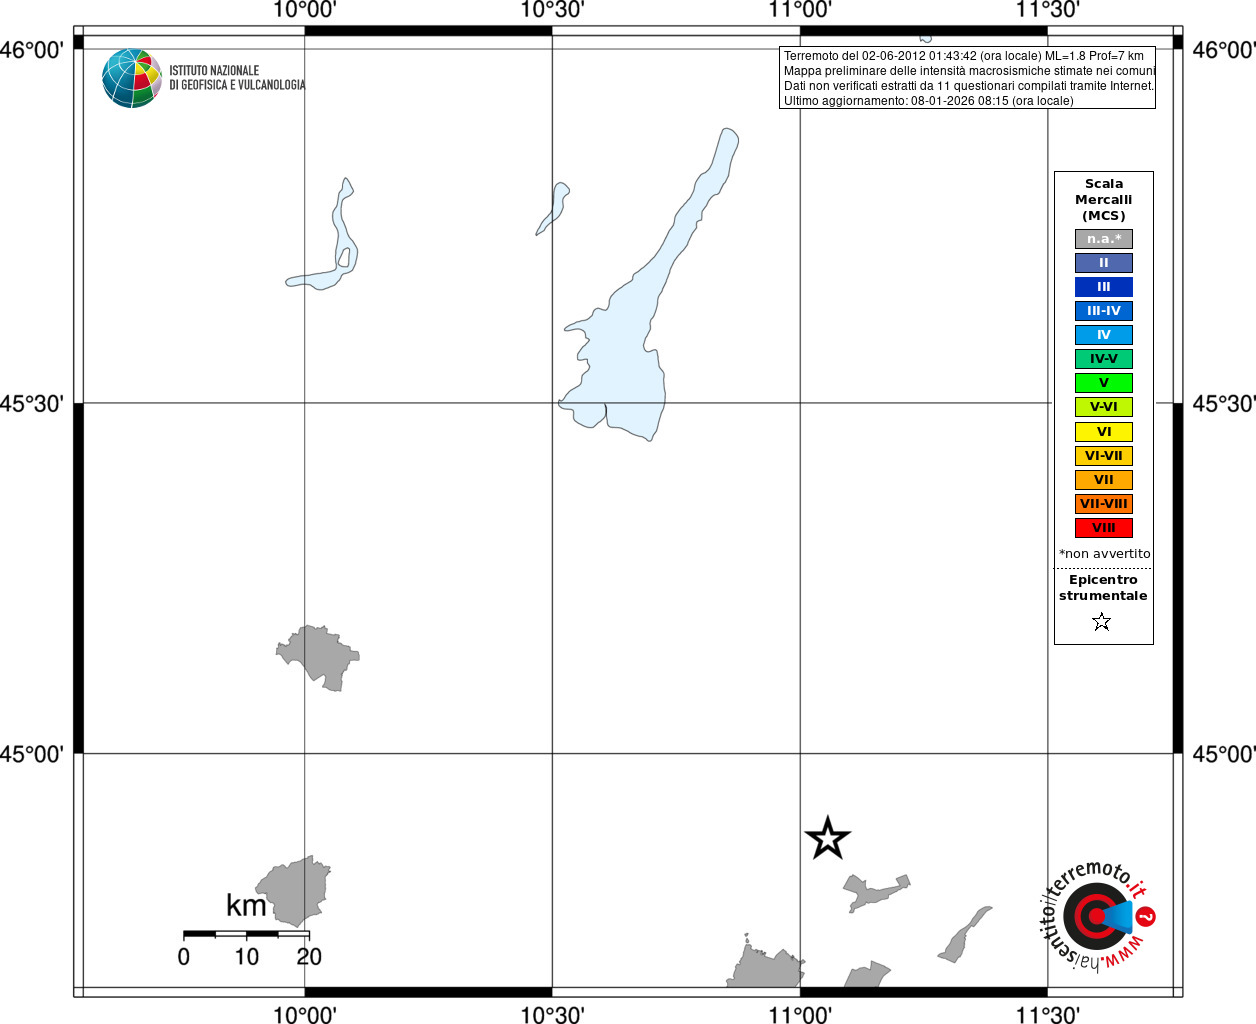1256x1024 pixels.
Task: Select the intensity III legend swatch
Action: pyautogui.click(x=1104, y=287)
